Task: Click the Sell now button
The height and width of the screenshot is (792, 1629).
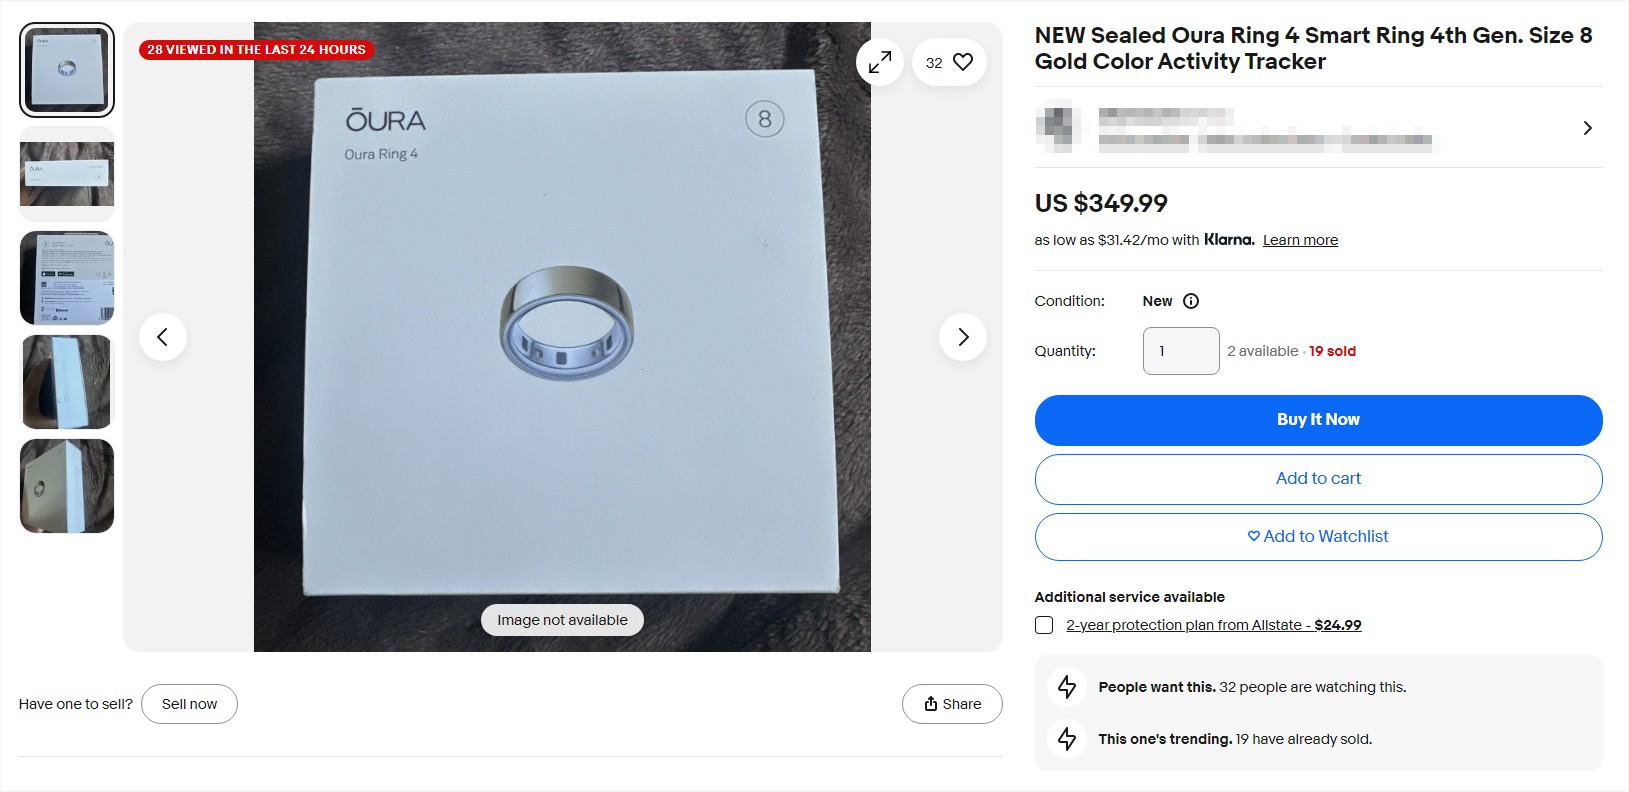Action: click(x=189, y=704)
